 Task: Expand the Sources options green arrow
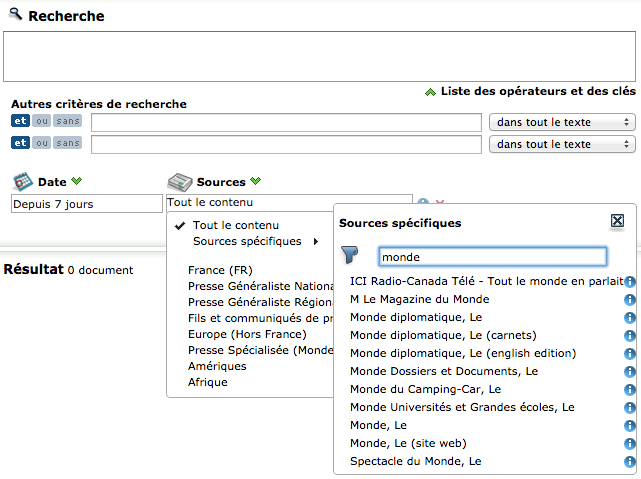coord(256,181)
